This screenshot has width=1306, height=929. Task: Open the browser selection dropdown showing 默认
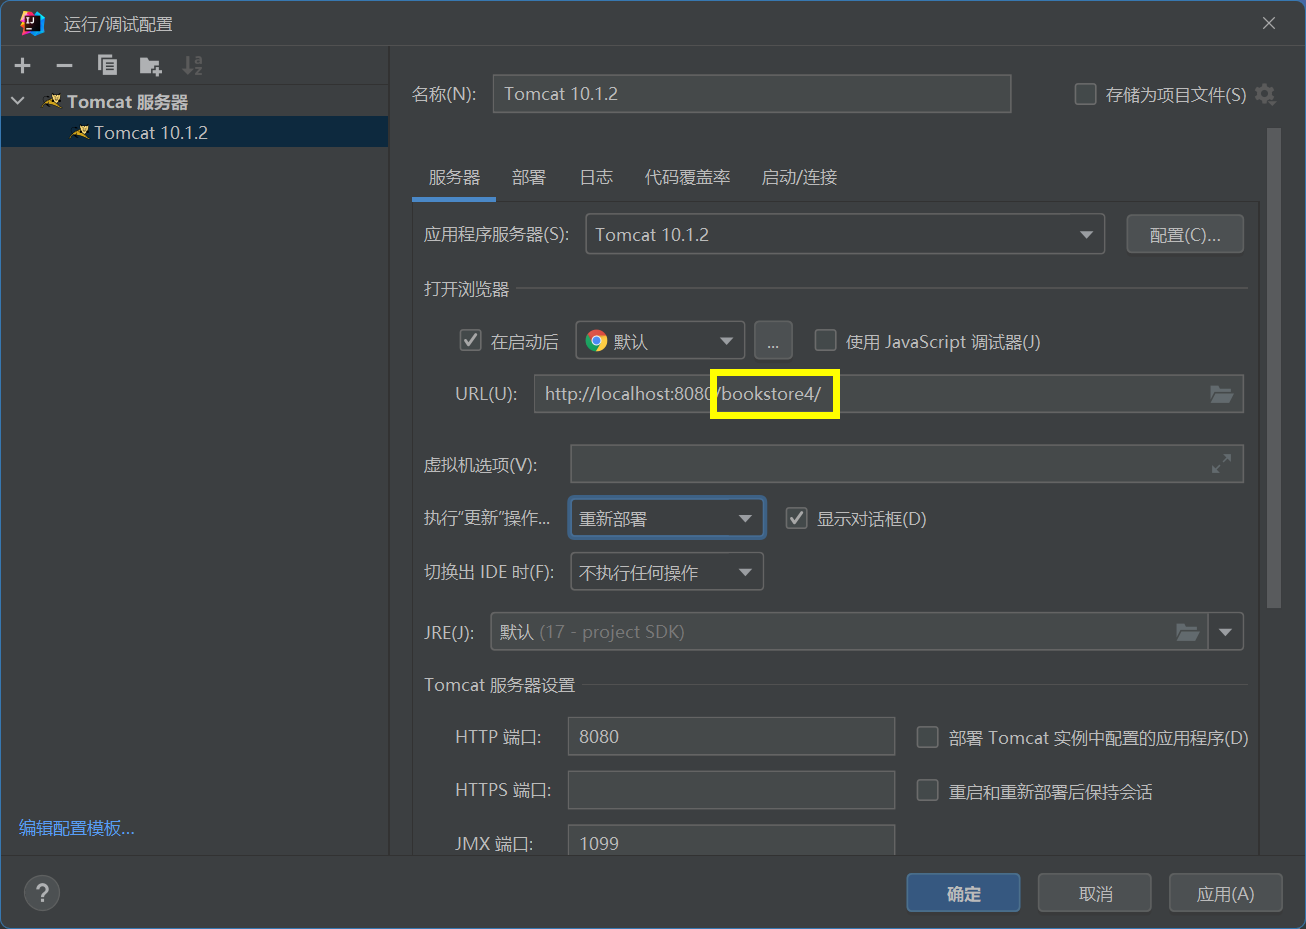(x=660, y=341)
